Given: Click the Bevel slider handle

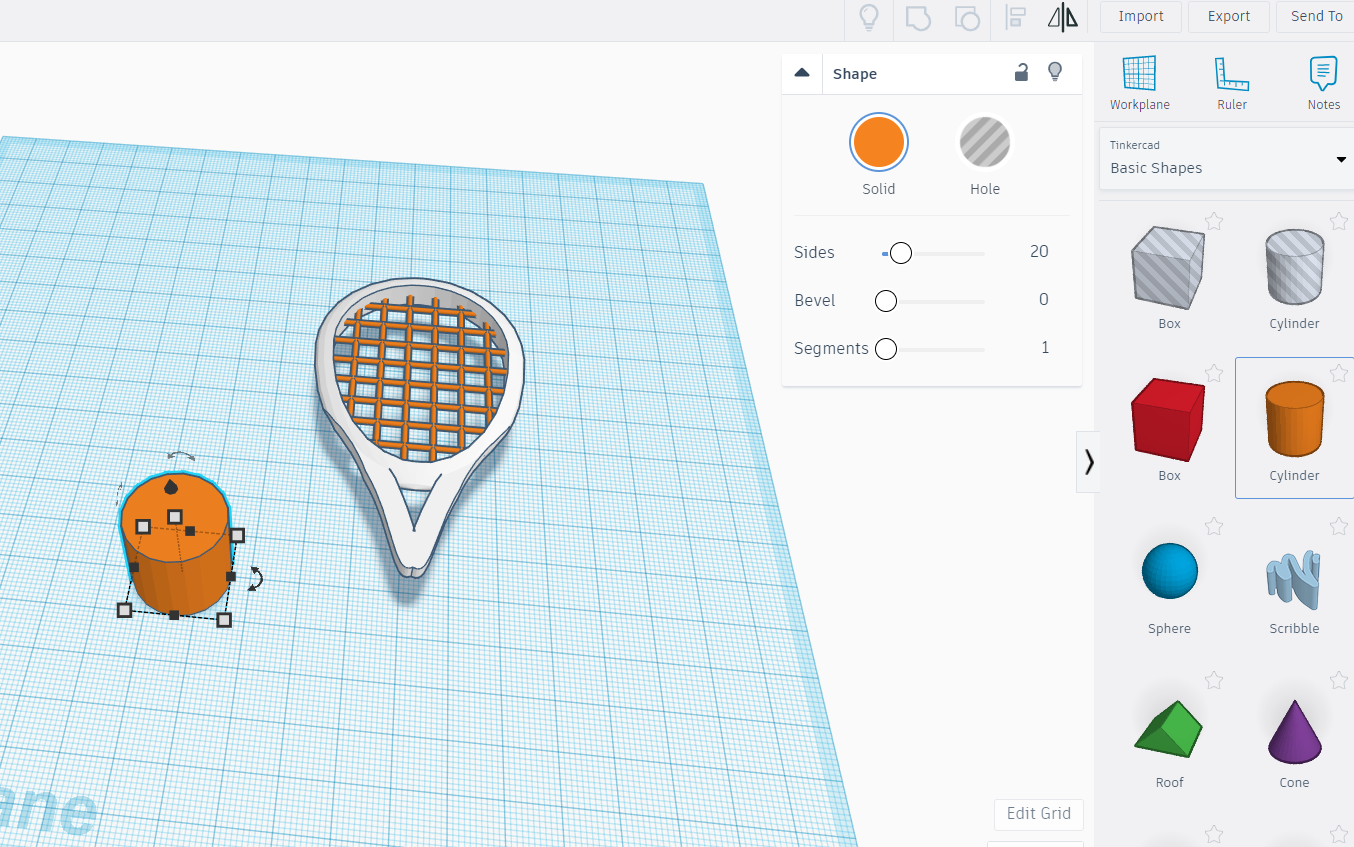Looking at the screenshot, I should click(885, 300).
